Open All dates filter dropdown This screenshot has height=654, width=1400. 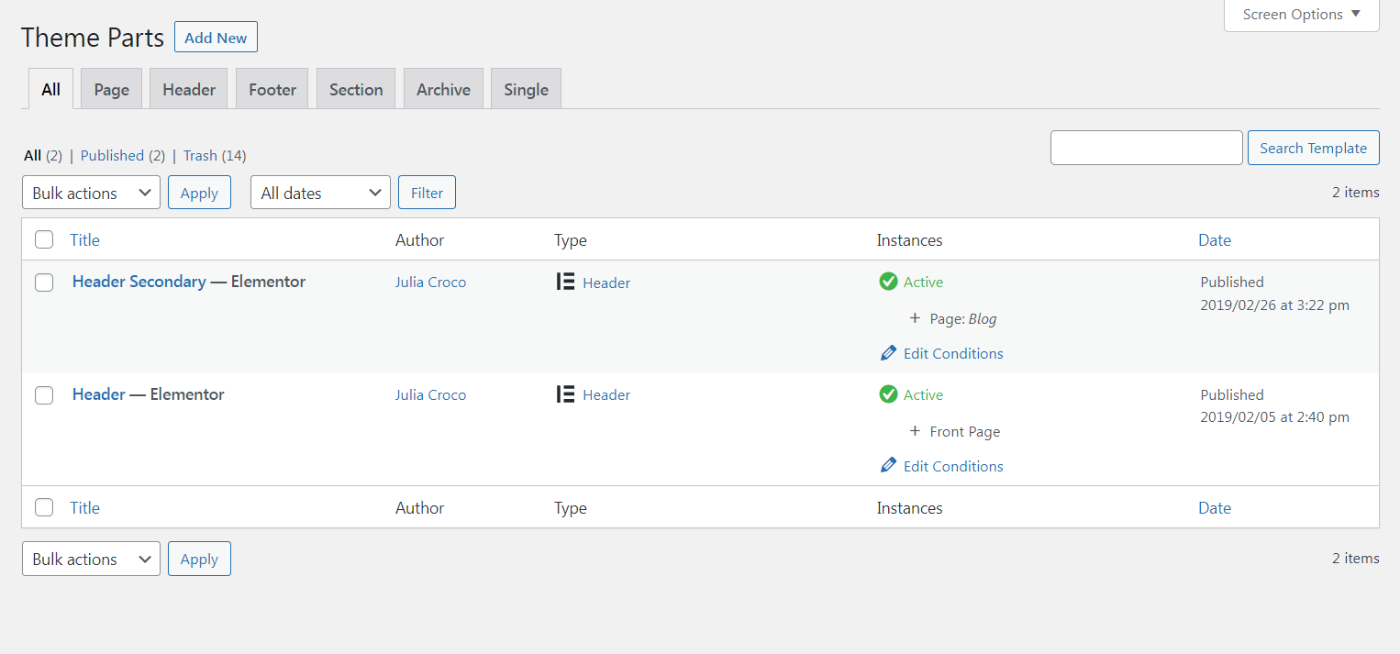(320, 193)
